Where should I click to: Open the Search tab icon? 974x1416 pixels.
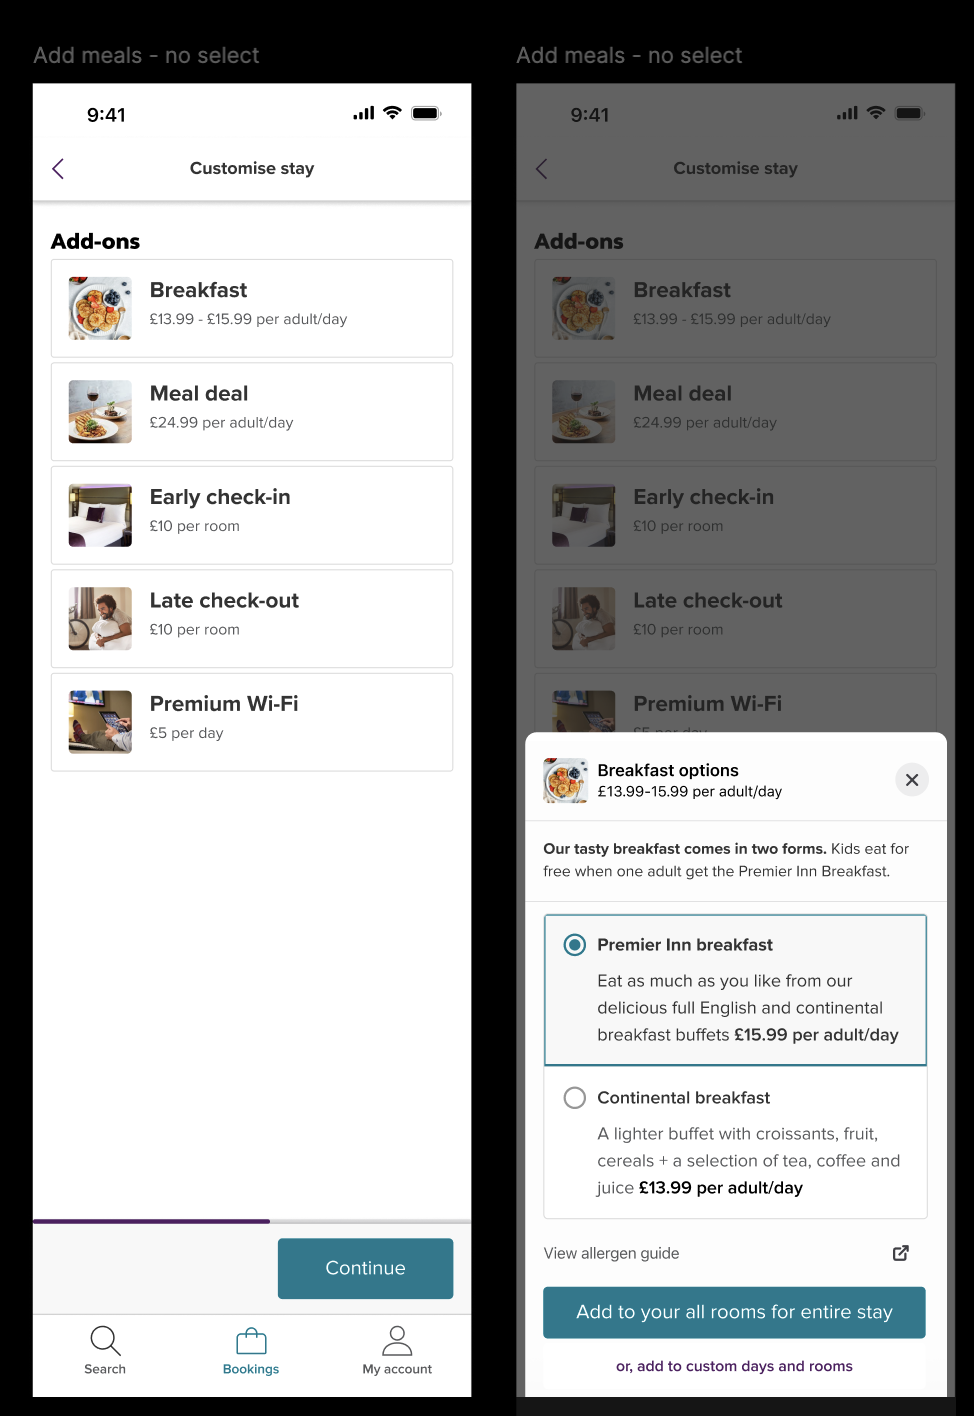[105, 1340]
